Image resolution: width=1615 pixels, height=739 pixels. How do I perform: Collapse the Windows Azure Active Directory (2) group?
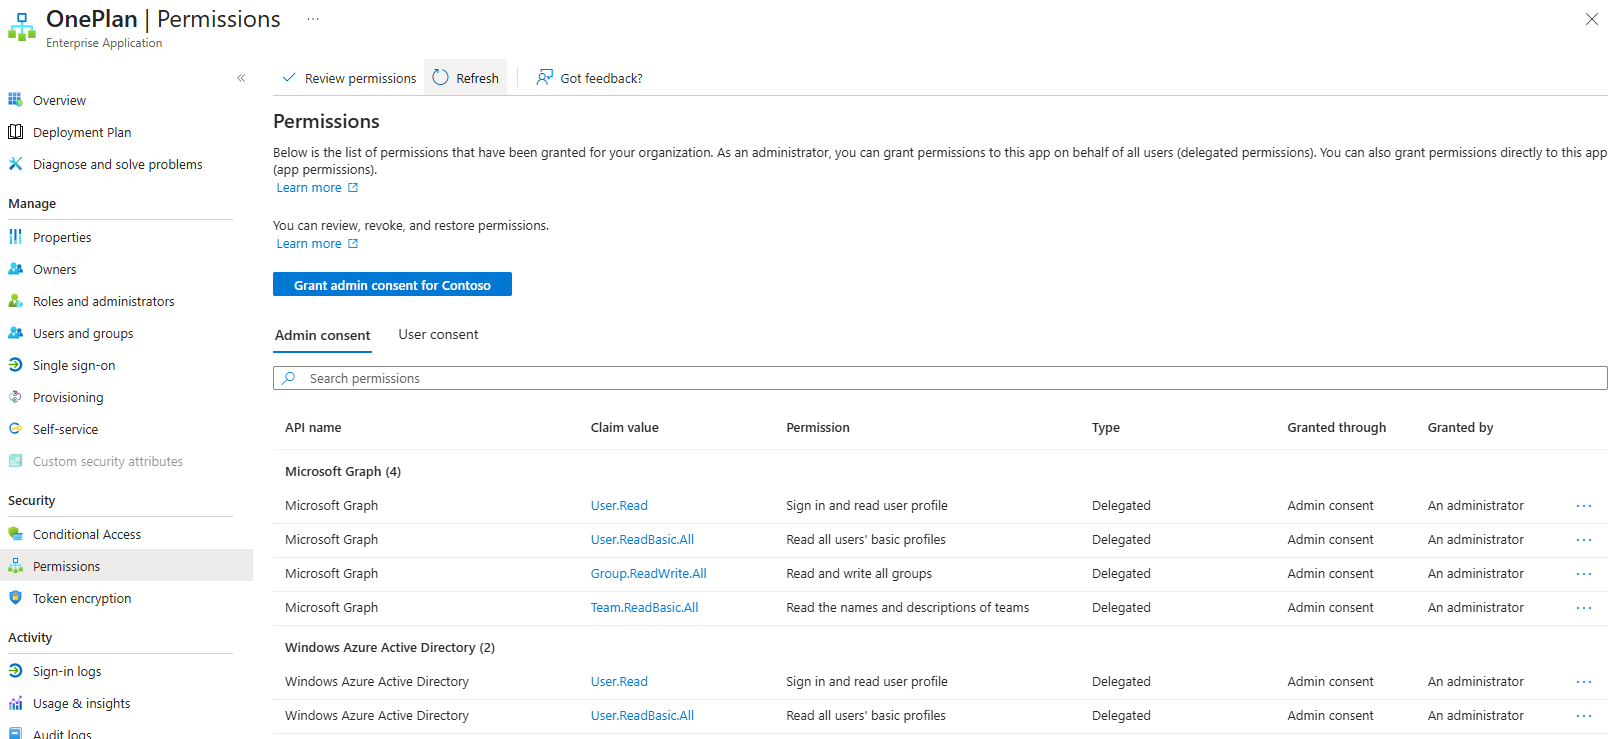pos(390,648)
